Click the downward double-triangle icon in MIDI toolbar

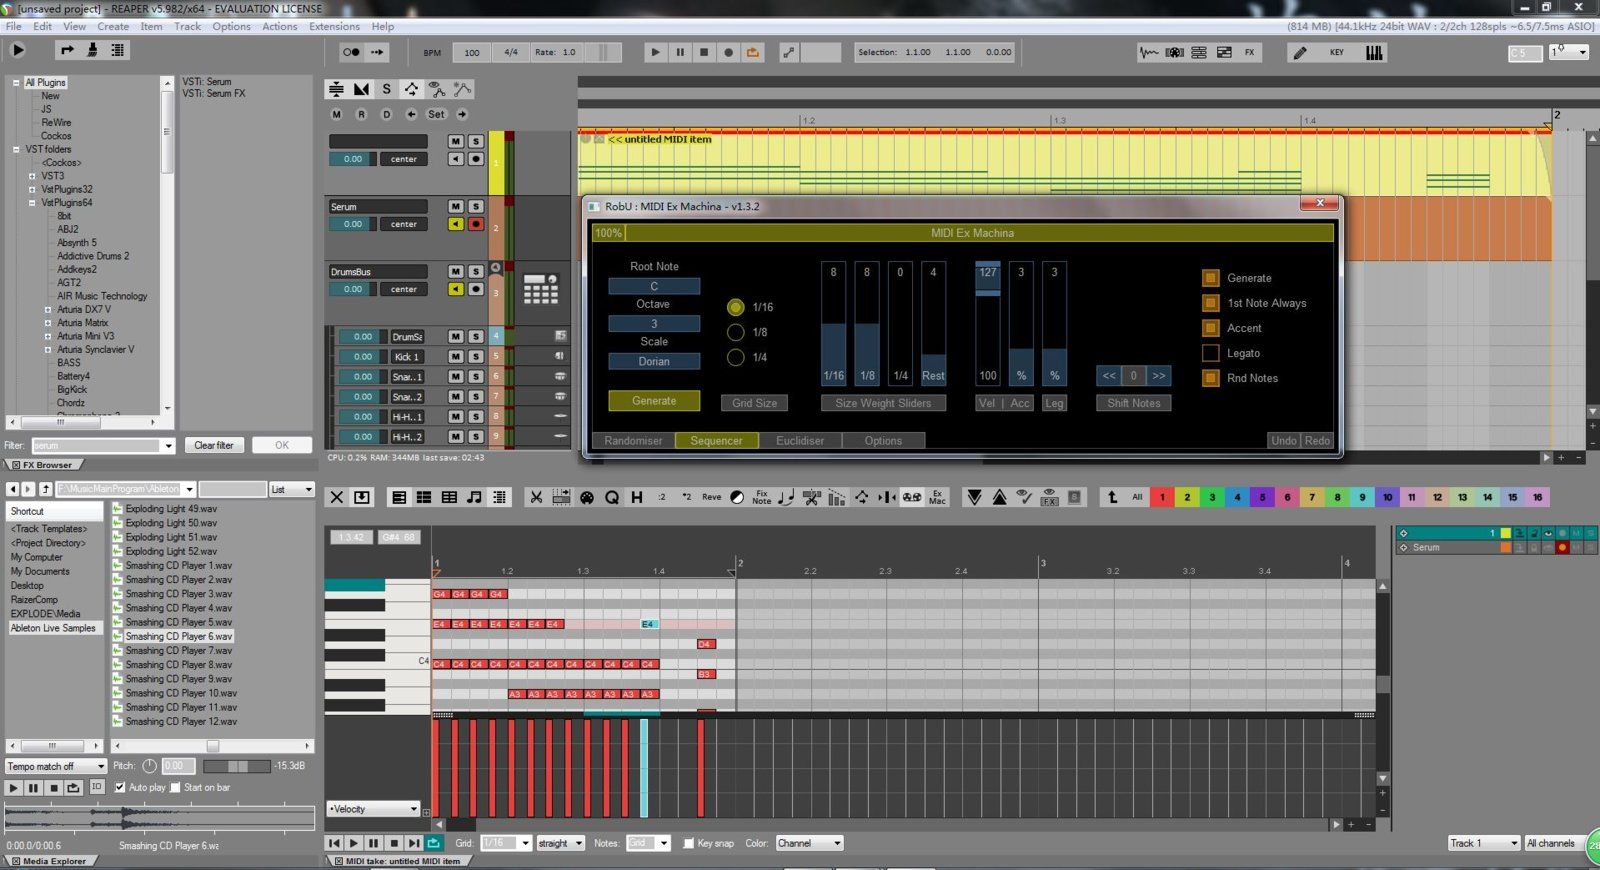pyautogui.click(x=974, y=497)
